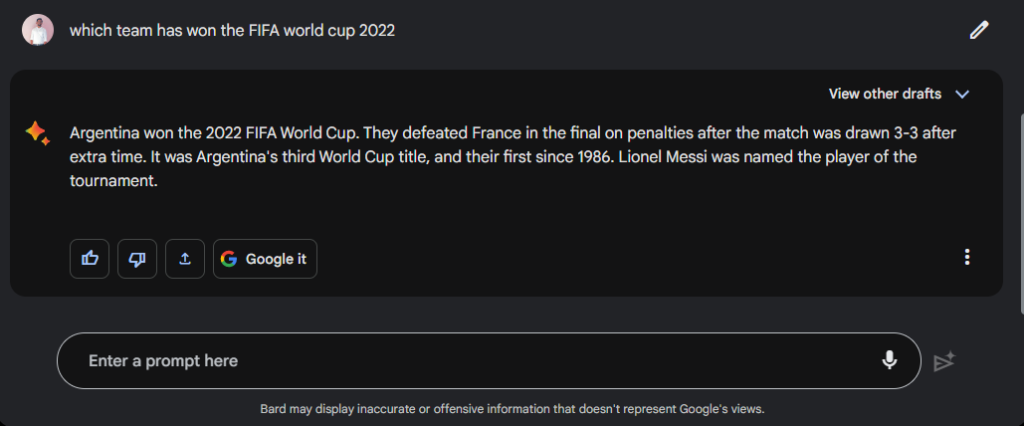Click the word "tournament" ending the response

pyautogui.click(x=112, y=183)
